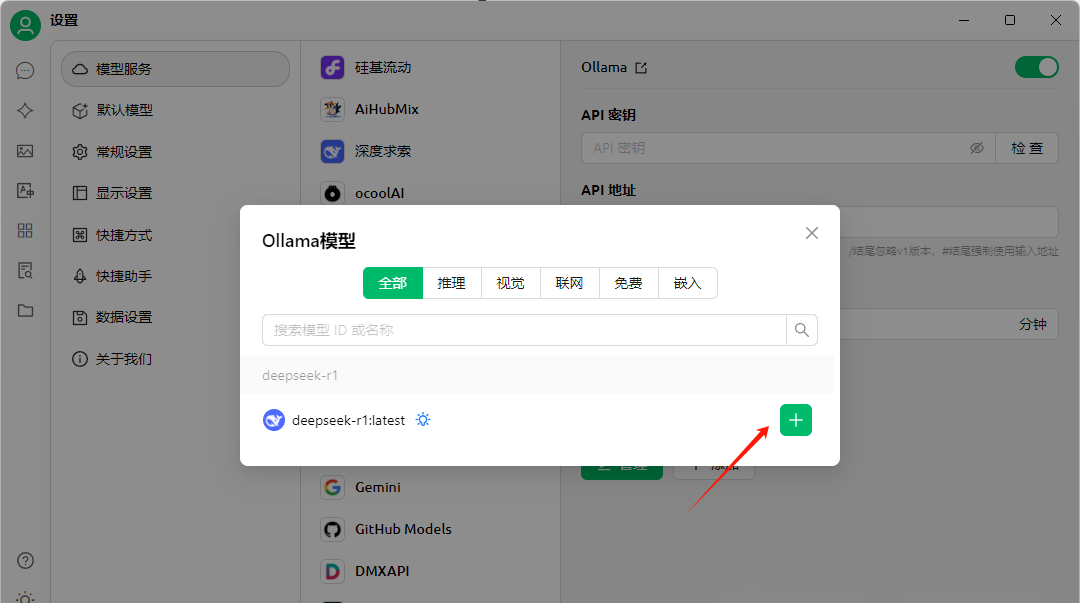This screenshot has width=1080, height=603.
Task: Open the knowledge base sidebar icon
Action: [25, 271]
